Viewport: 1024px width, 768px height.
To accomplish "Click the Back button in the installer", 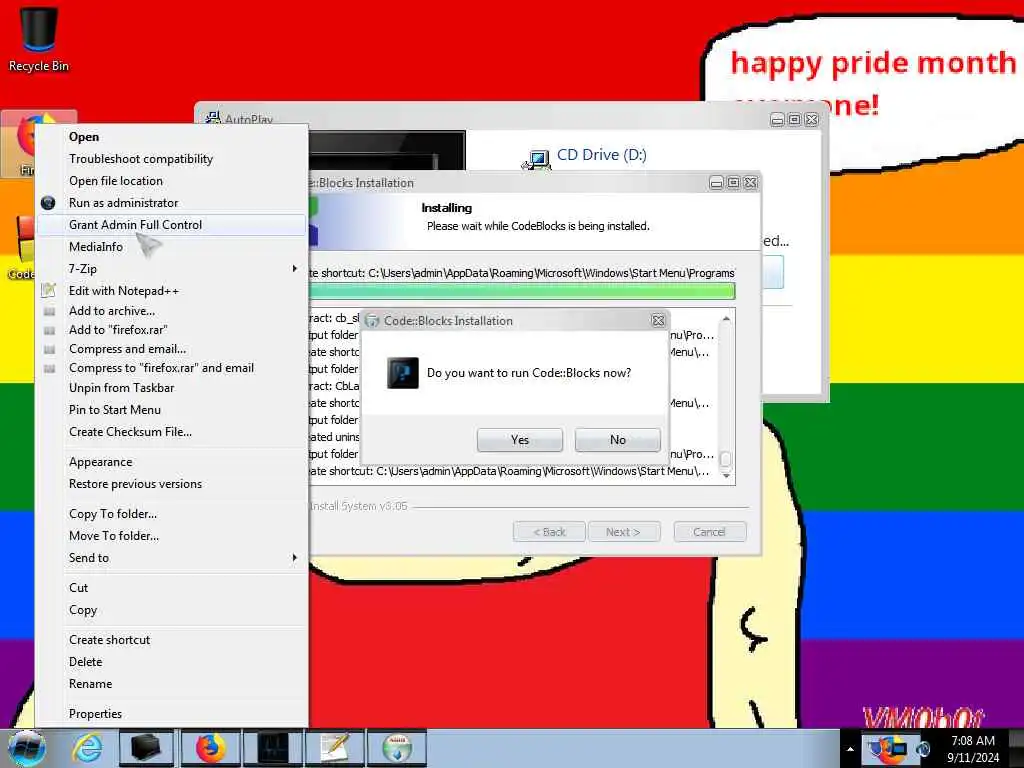I will (549, 532).
